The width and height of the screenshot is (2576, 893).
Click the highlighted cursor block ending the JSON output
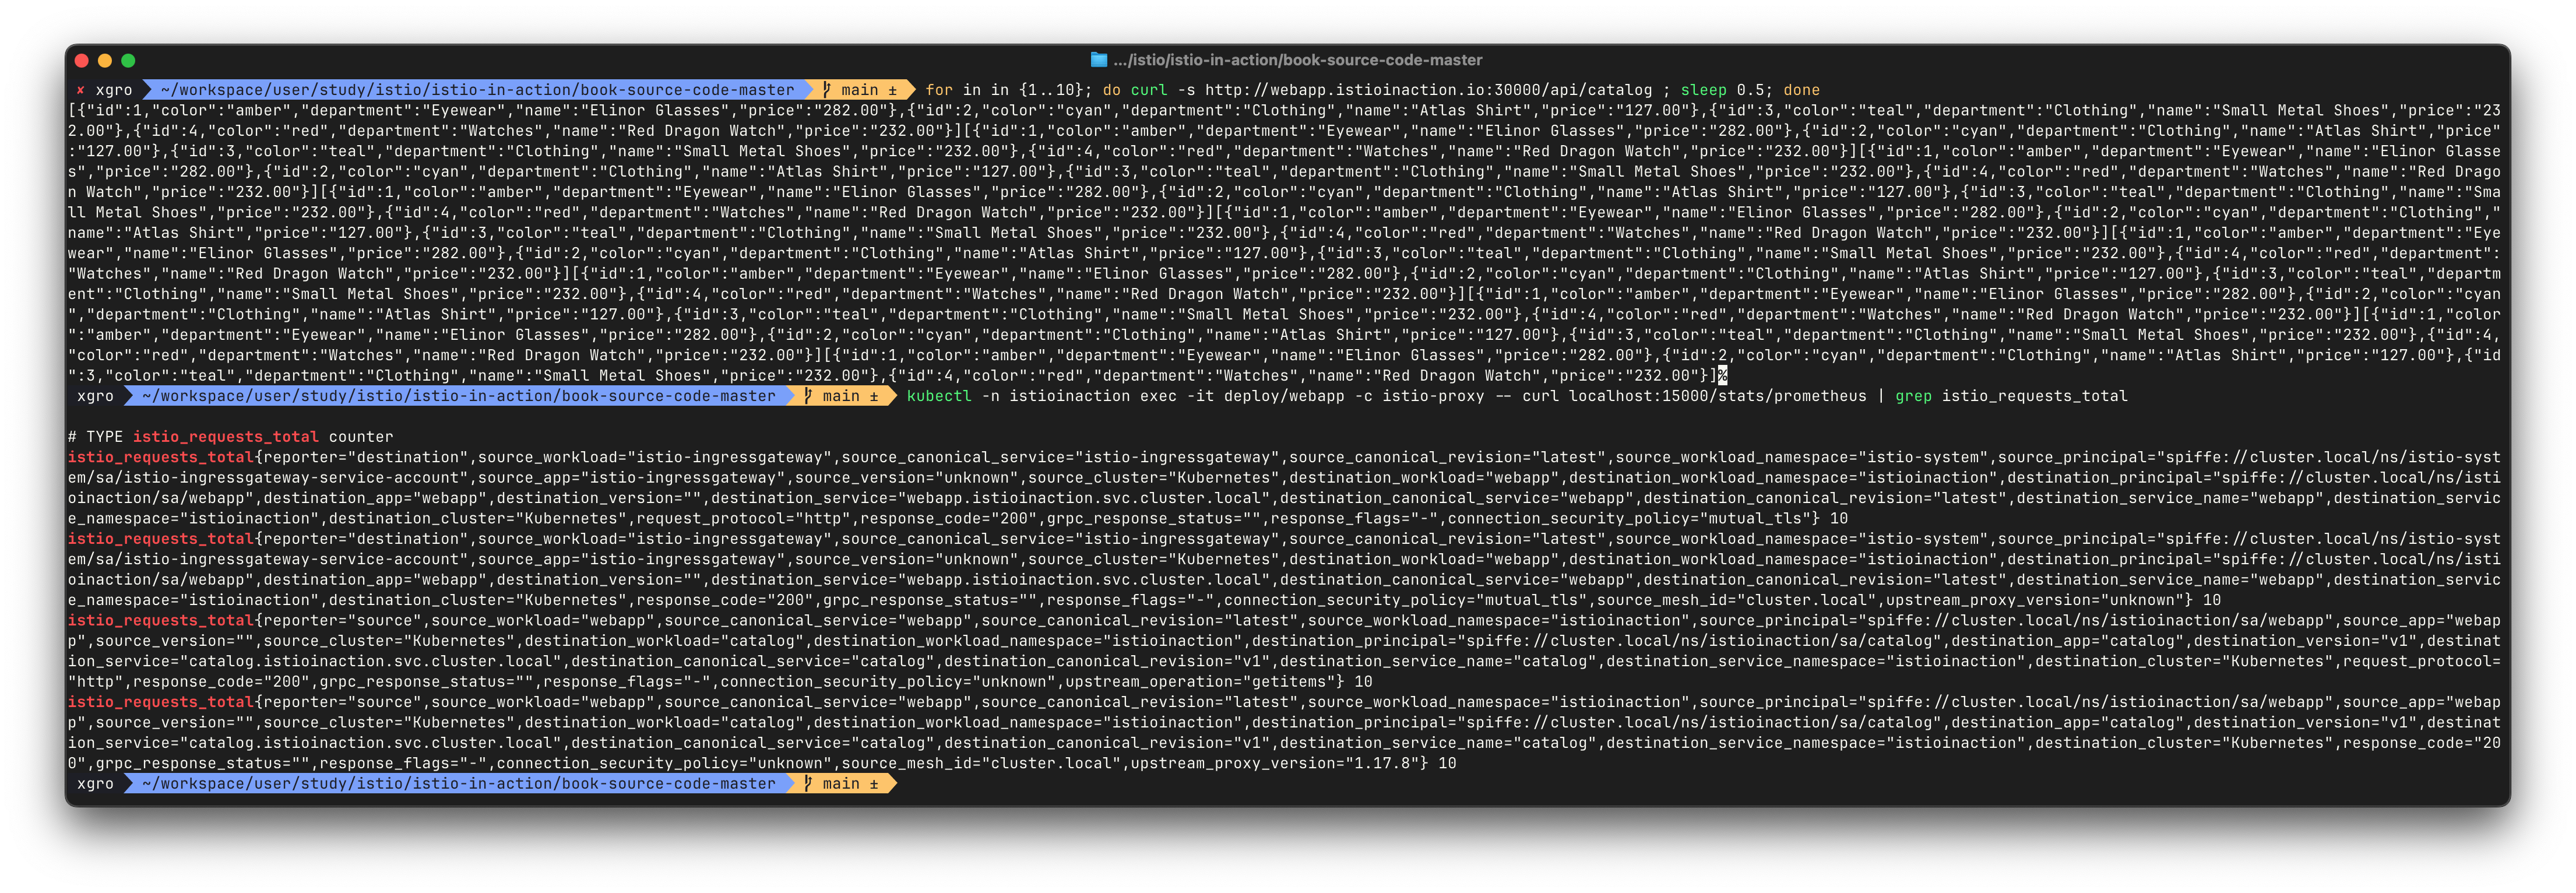coord(1723,376)
